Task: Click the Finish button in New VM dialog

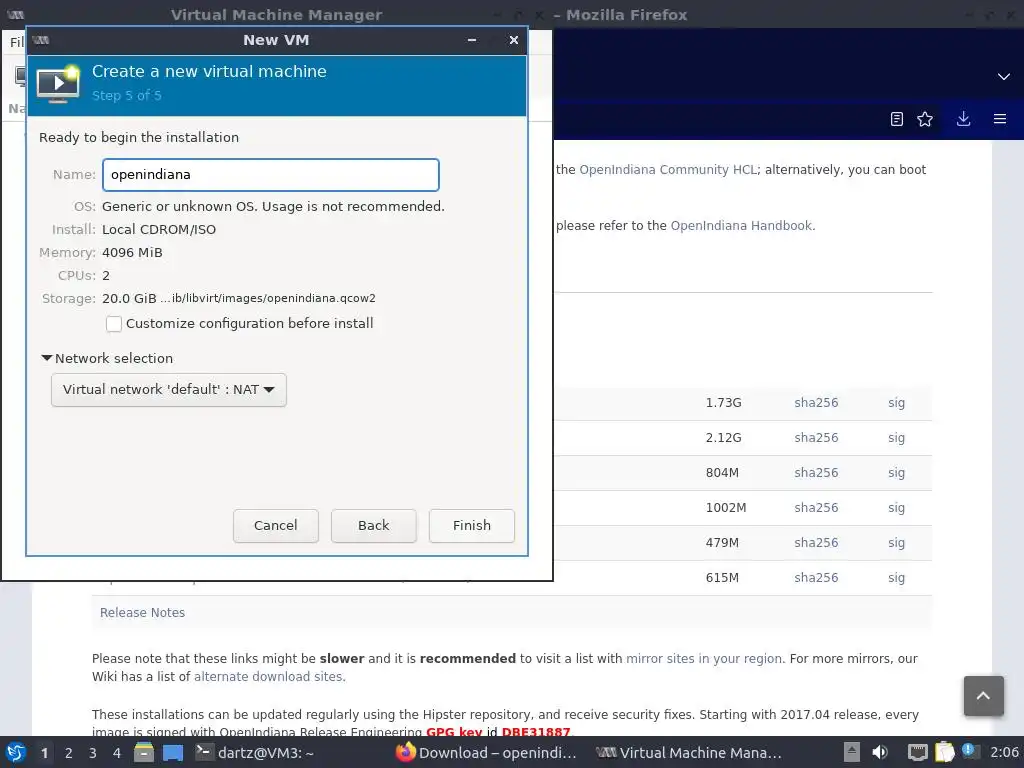Action: [472, 526]
